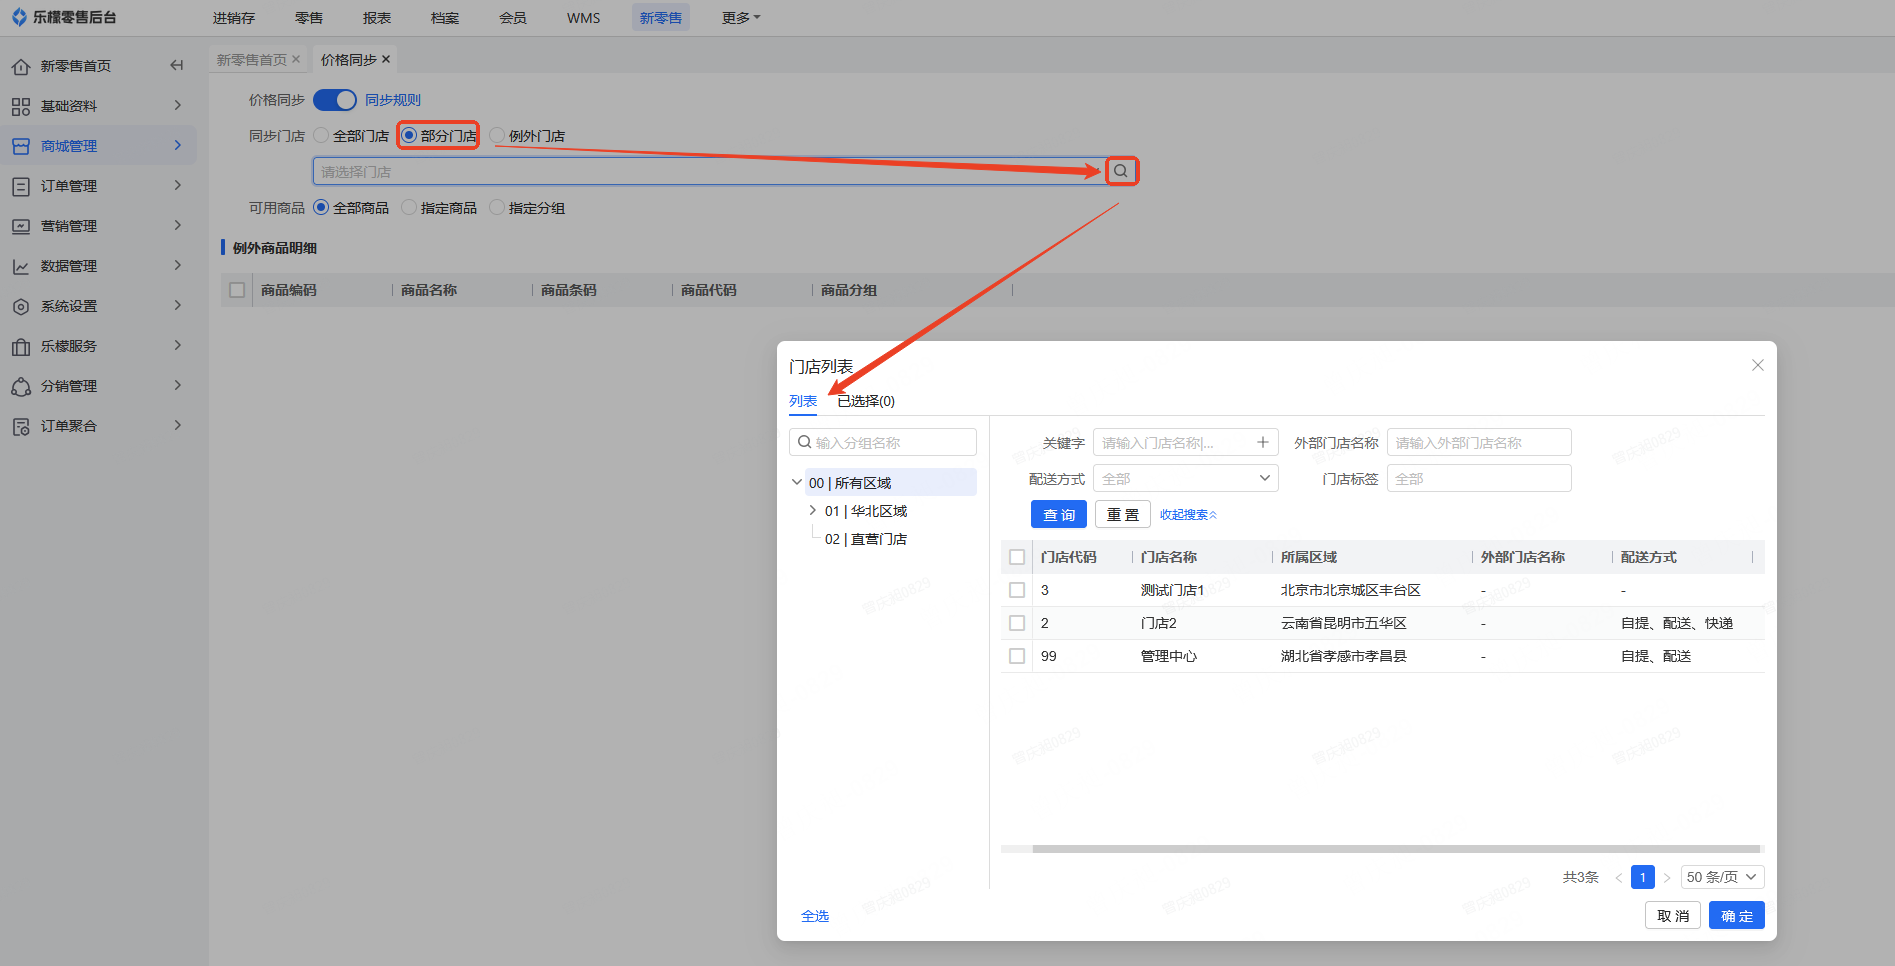Open the 报表 top menu
This screenshot has height=966, width=1895.
[x=377, y=18]
